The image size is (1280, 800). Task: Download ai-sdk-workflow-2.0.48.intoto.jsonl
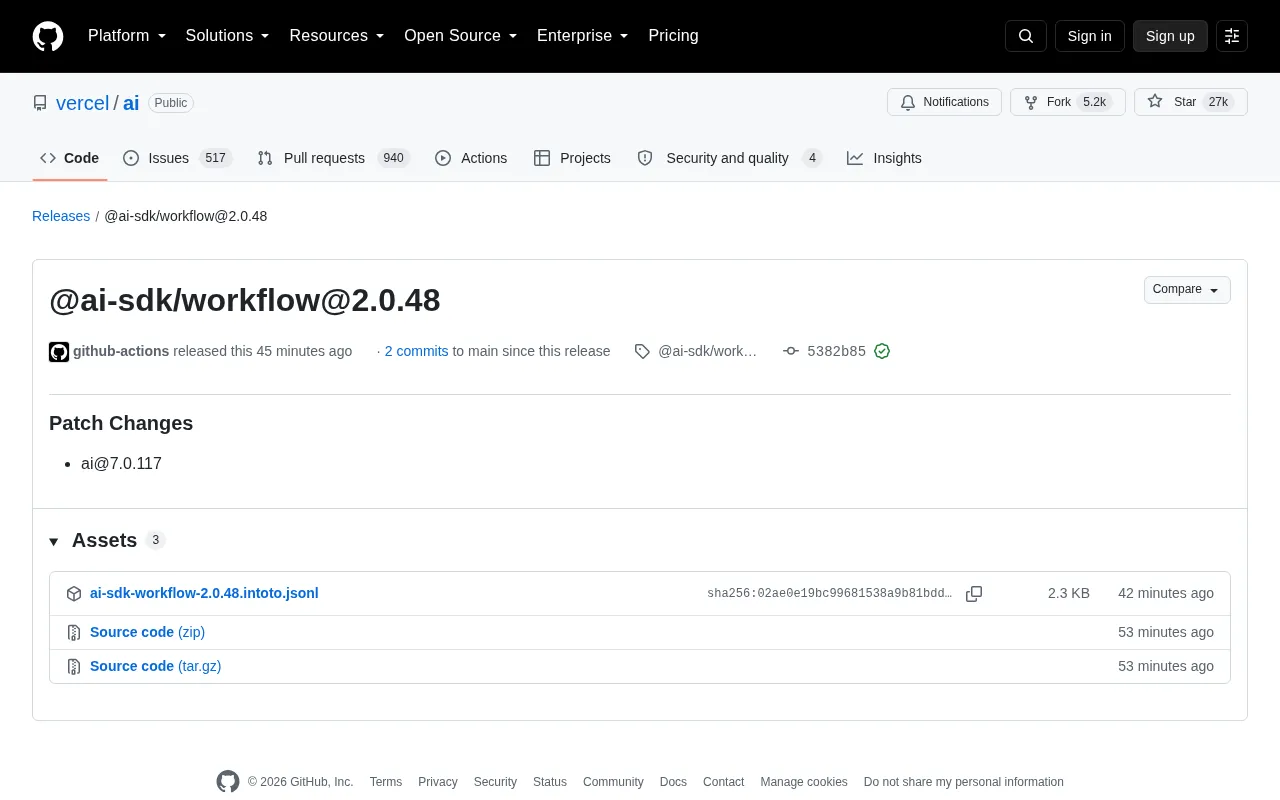204,593
